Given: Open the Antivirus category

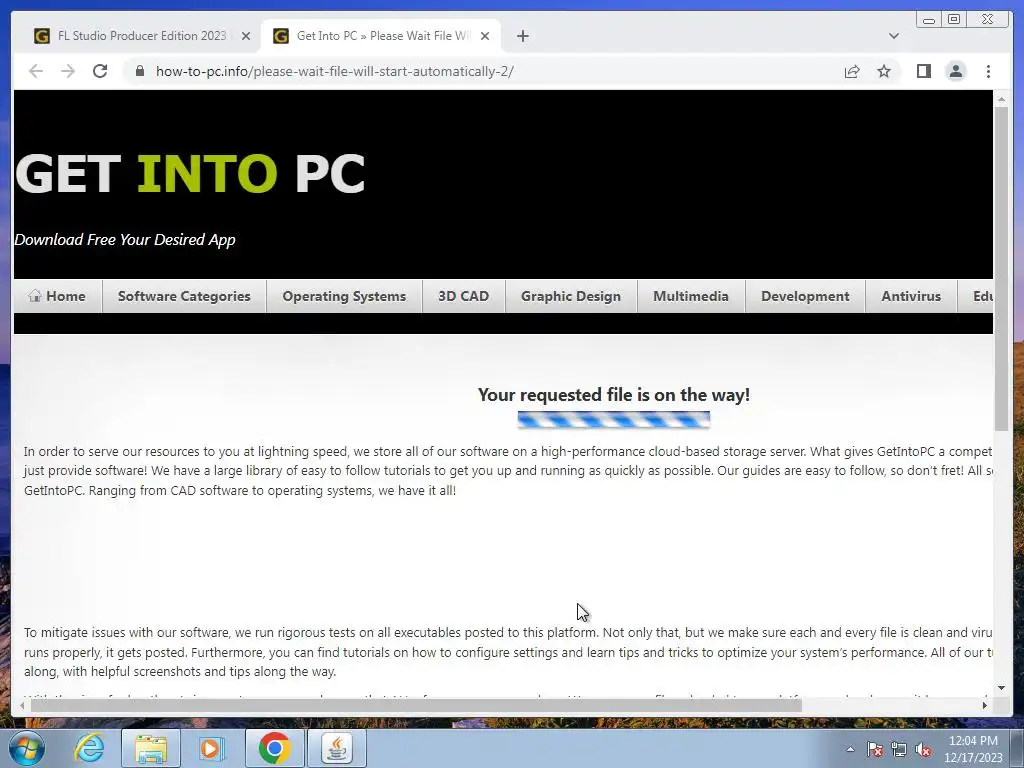Looking at the screenshot, I should point(911,296).
